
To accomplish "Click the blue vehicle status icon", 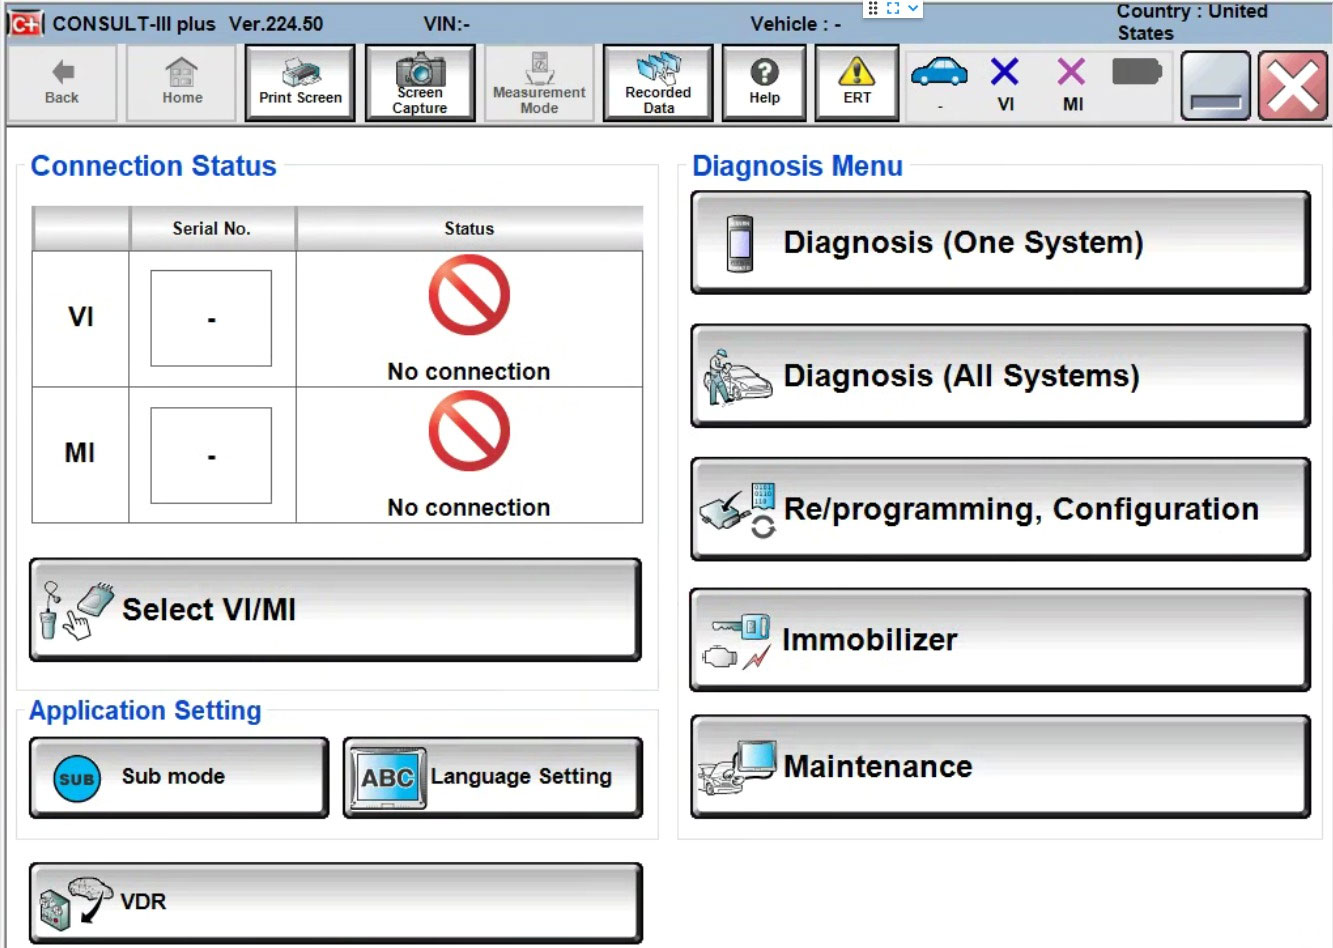I will pyautogui.click(x=938, y=72).
